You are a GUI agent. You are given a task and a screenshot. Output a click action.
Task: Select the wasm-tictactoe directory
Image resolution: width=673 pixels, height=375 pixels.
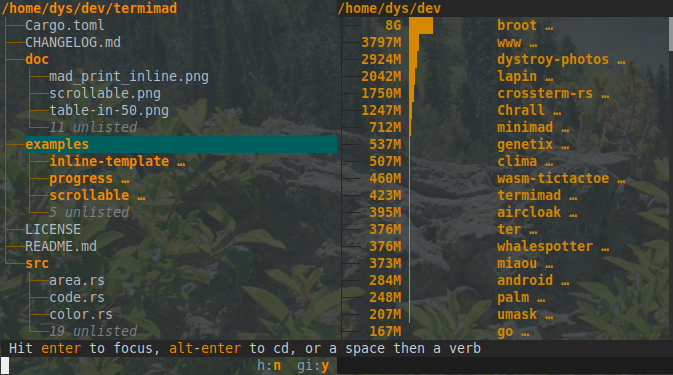tap(553, 178)
